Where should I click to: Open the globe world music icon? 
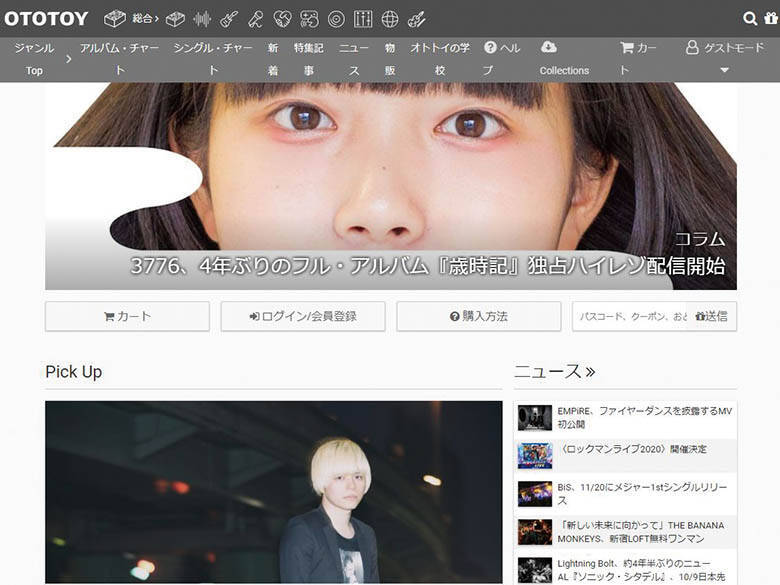click(x=390, y=19)
